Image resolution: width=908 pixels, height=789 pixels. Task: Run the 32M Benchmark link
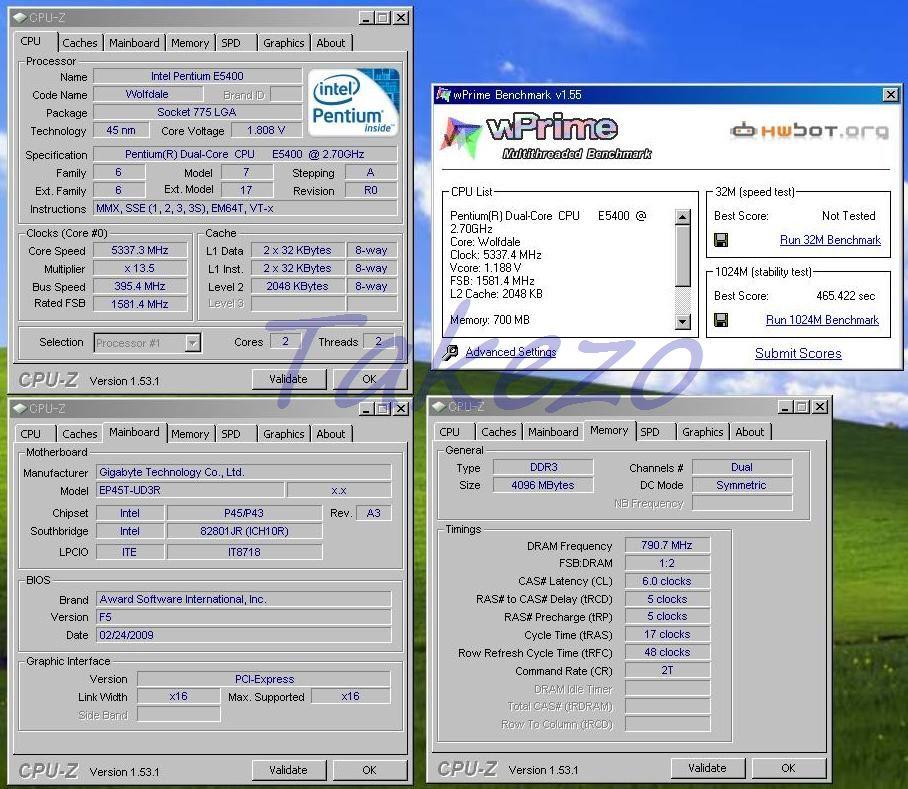[x=830, y=240]
